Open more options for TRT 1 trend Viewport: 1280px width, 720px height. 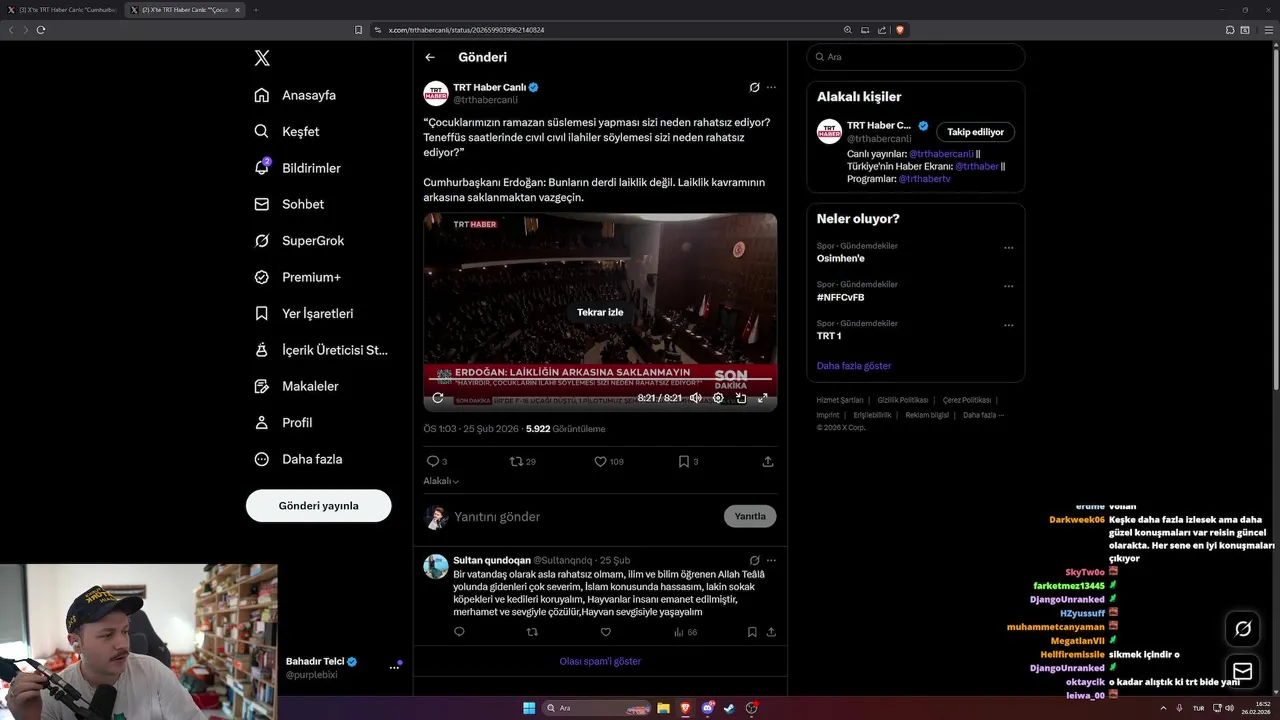(x=1008, y=326)
